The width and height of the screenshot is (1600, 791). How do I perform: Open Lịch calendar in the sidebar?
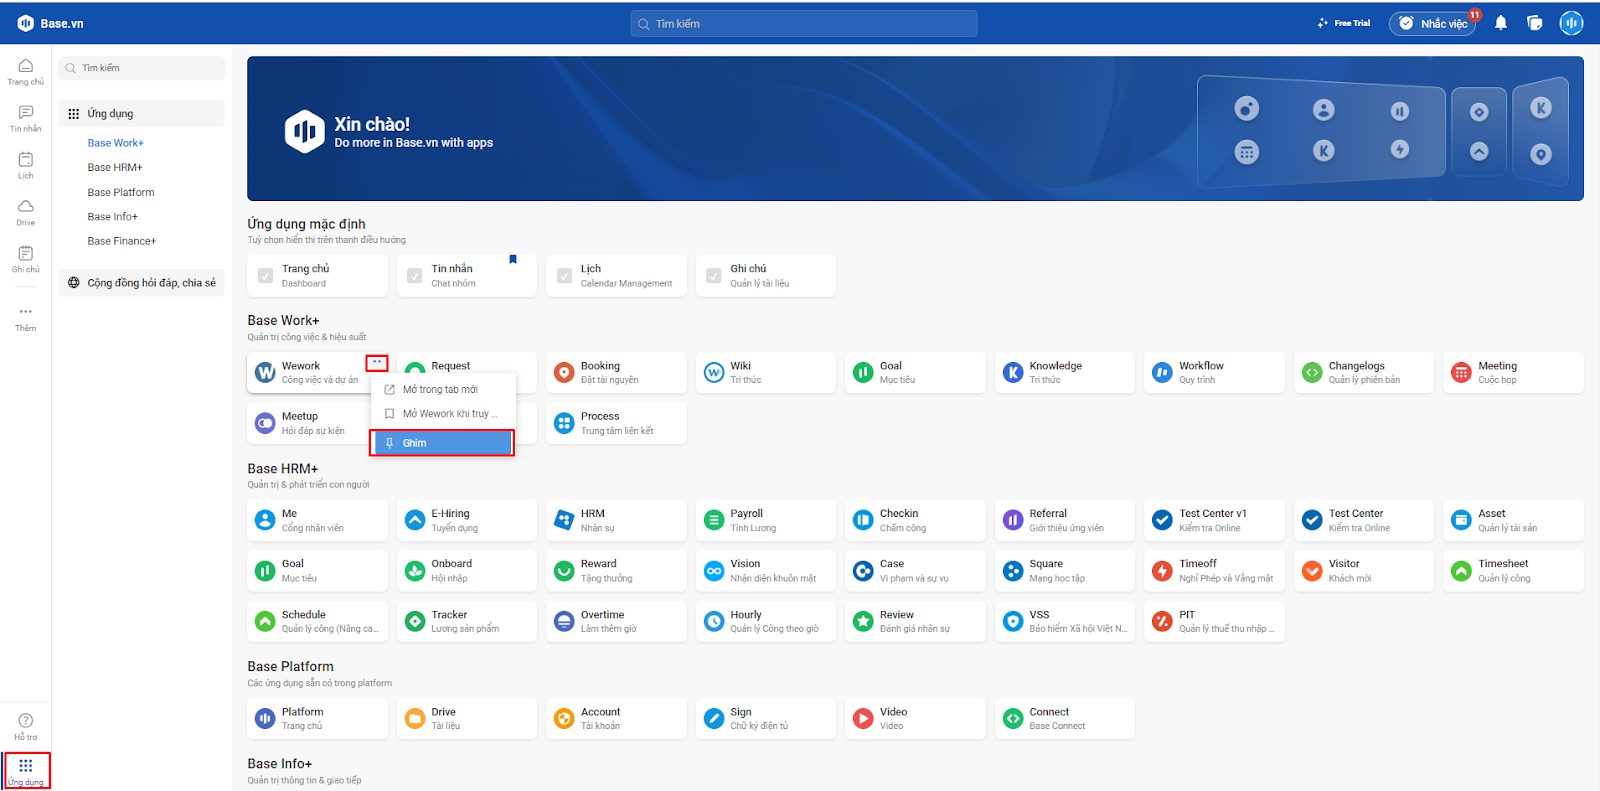tap(25, 166)
